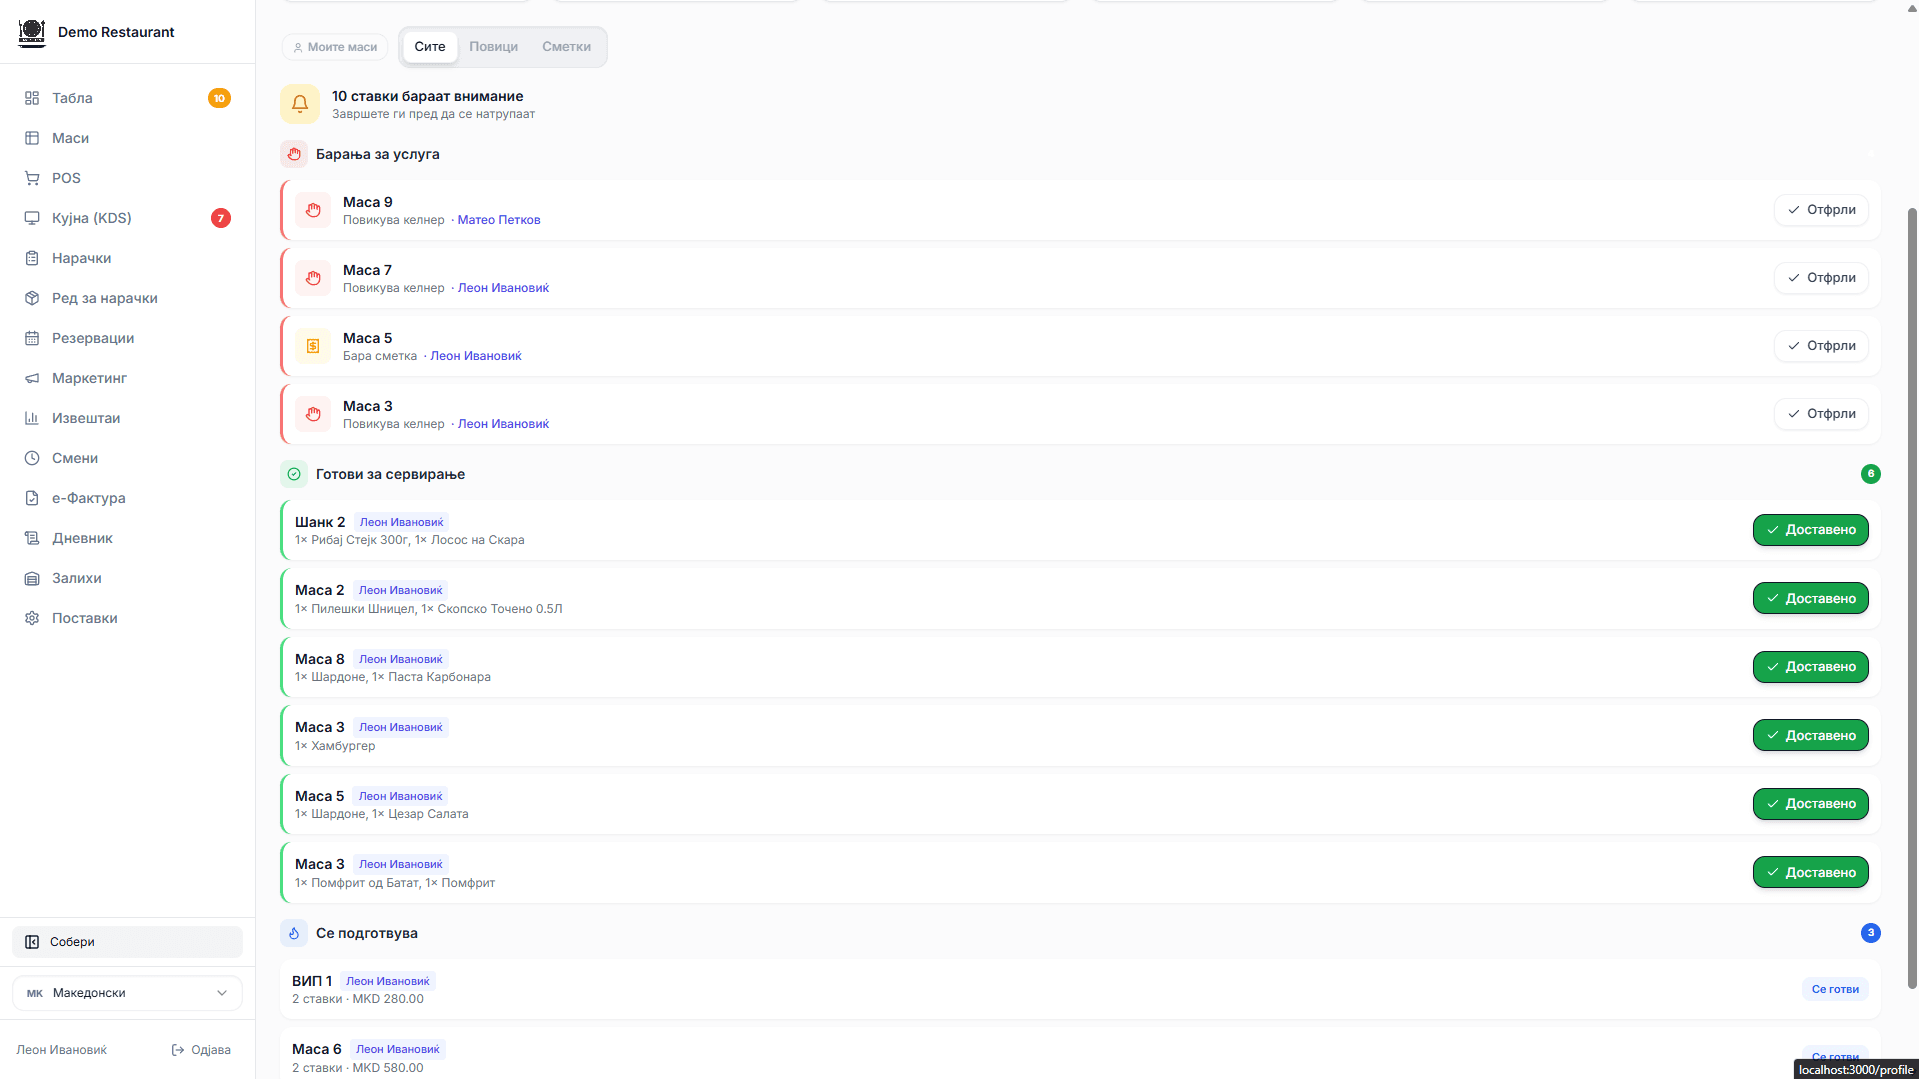Open the Нарачки clipboard icon
The image size is (1919, 1079).
32,258
